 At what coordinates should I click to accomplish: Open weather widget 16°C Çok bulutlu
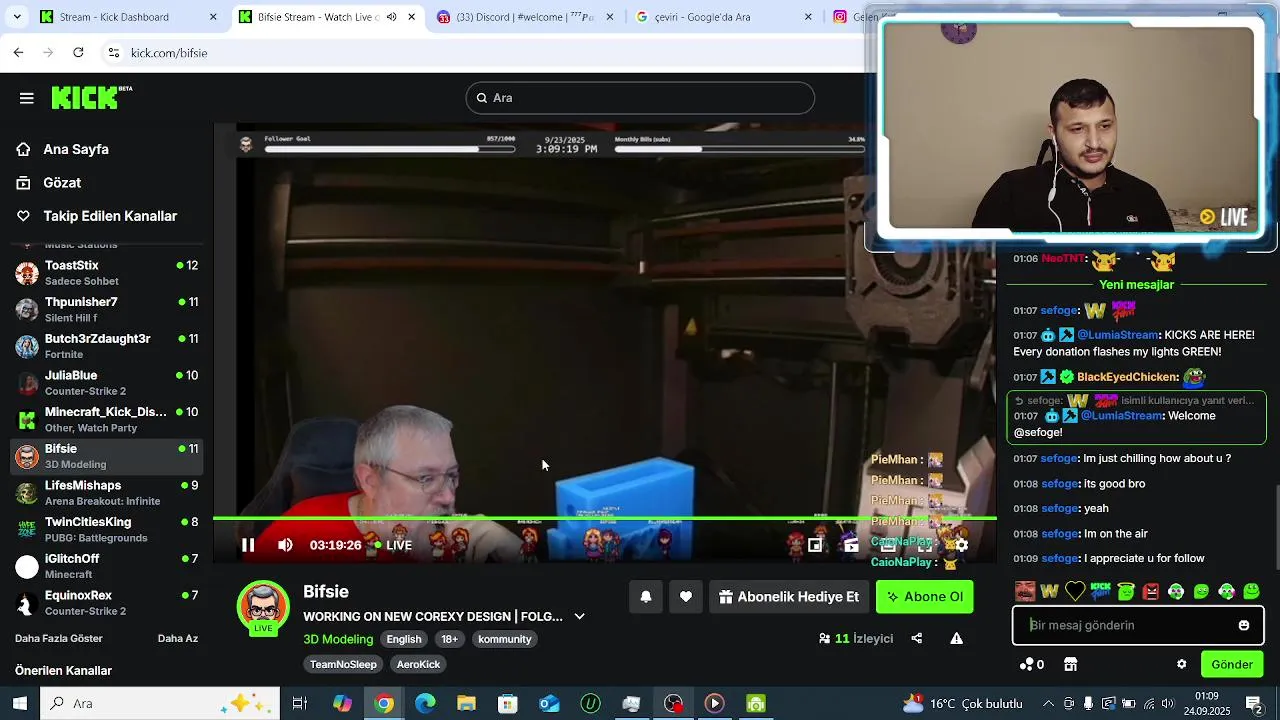click(962, 703)
